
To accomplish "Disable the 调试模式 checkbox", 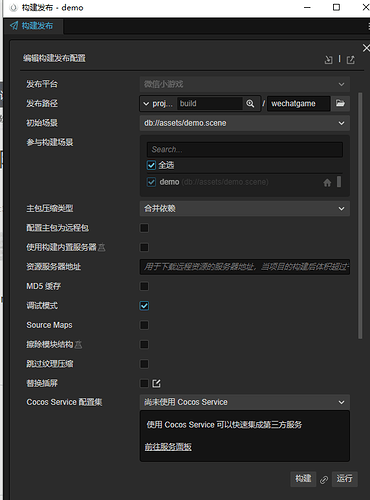I will 144,306.
